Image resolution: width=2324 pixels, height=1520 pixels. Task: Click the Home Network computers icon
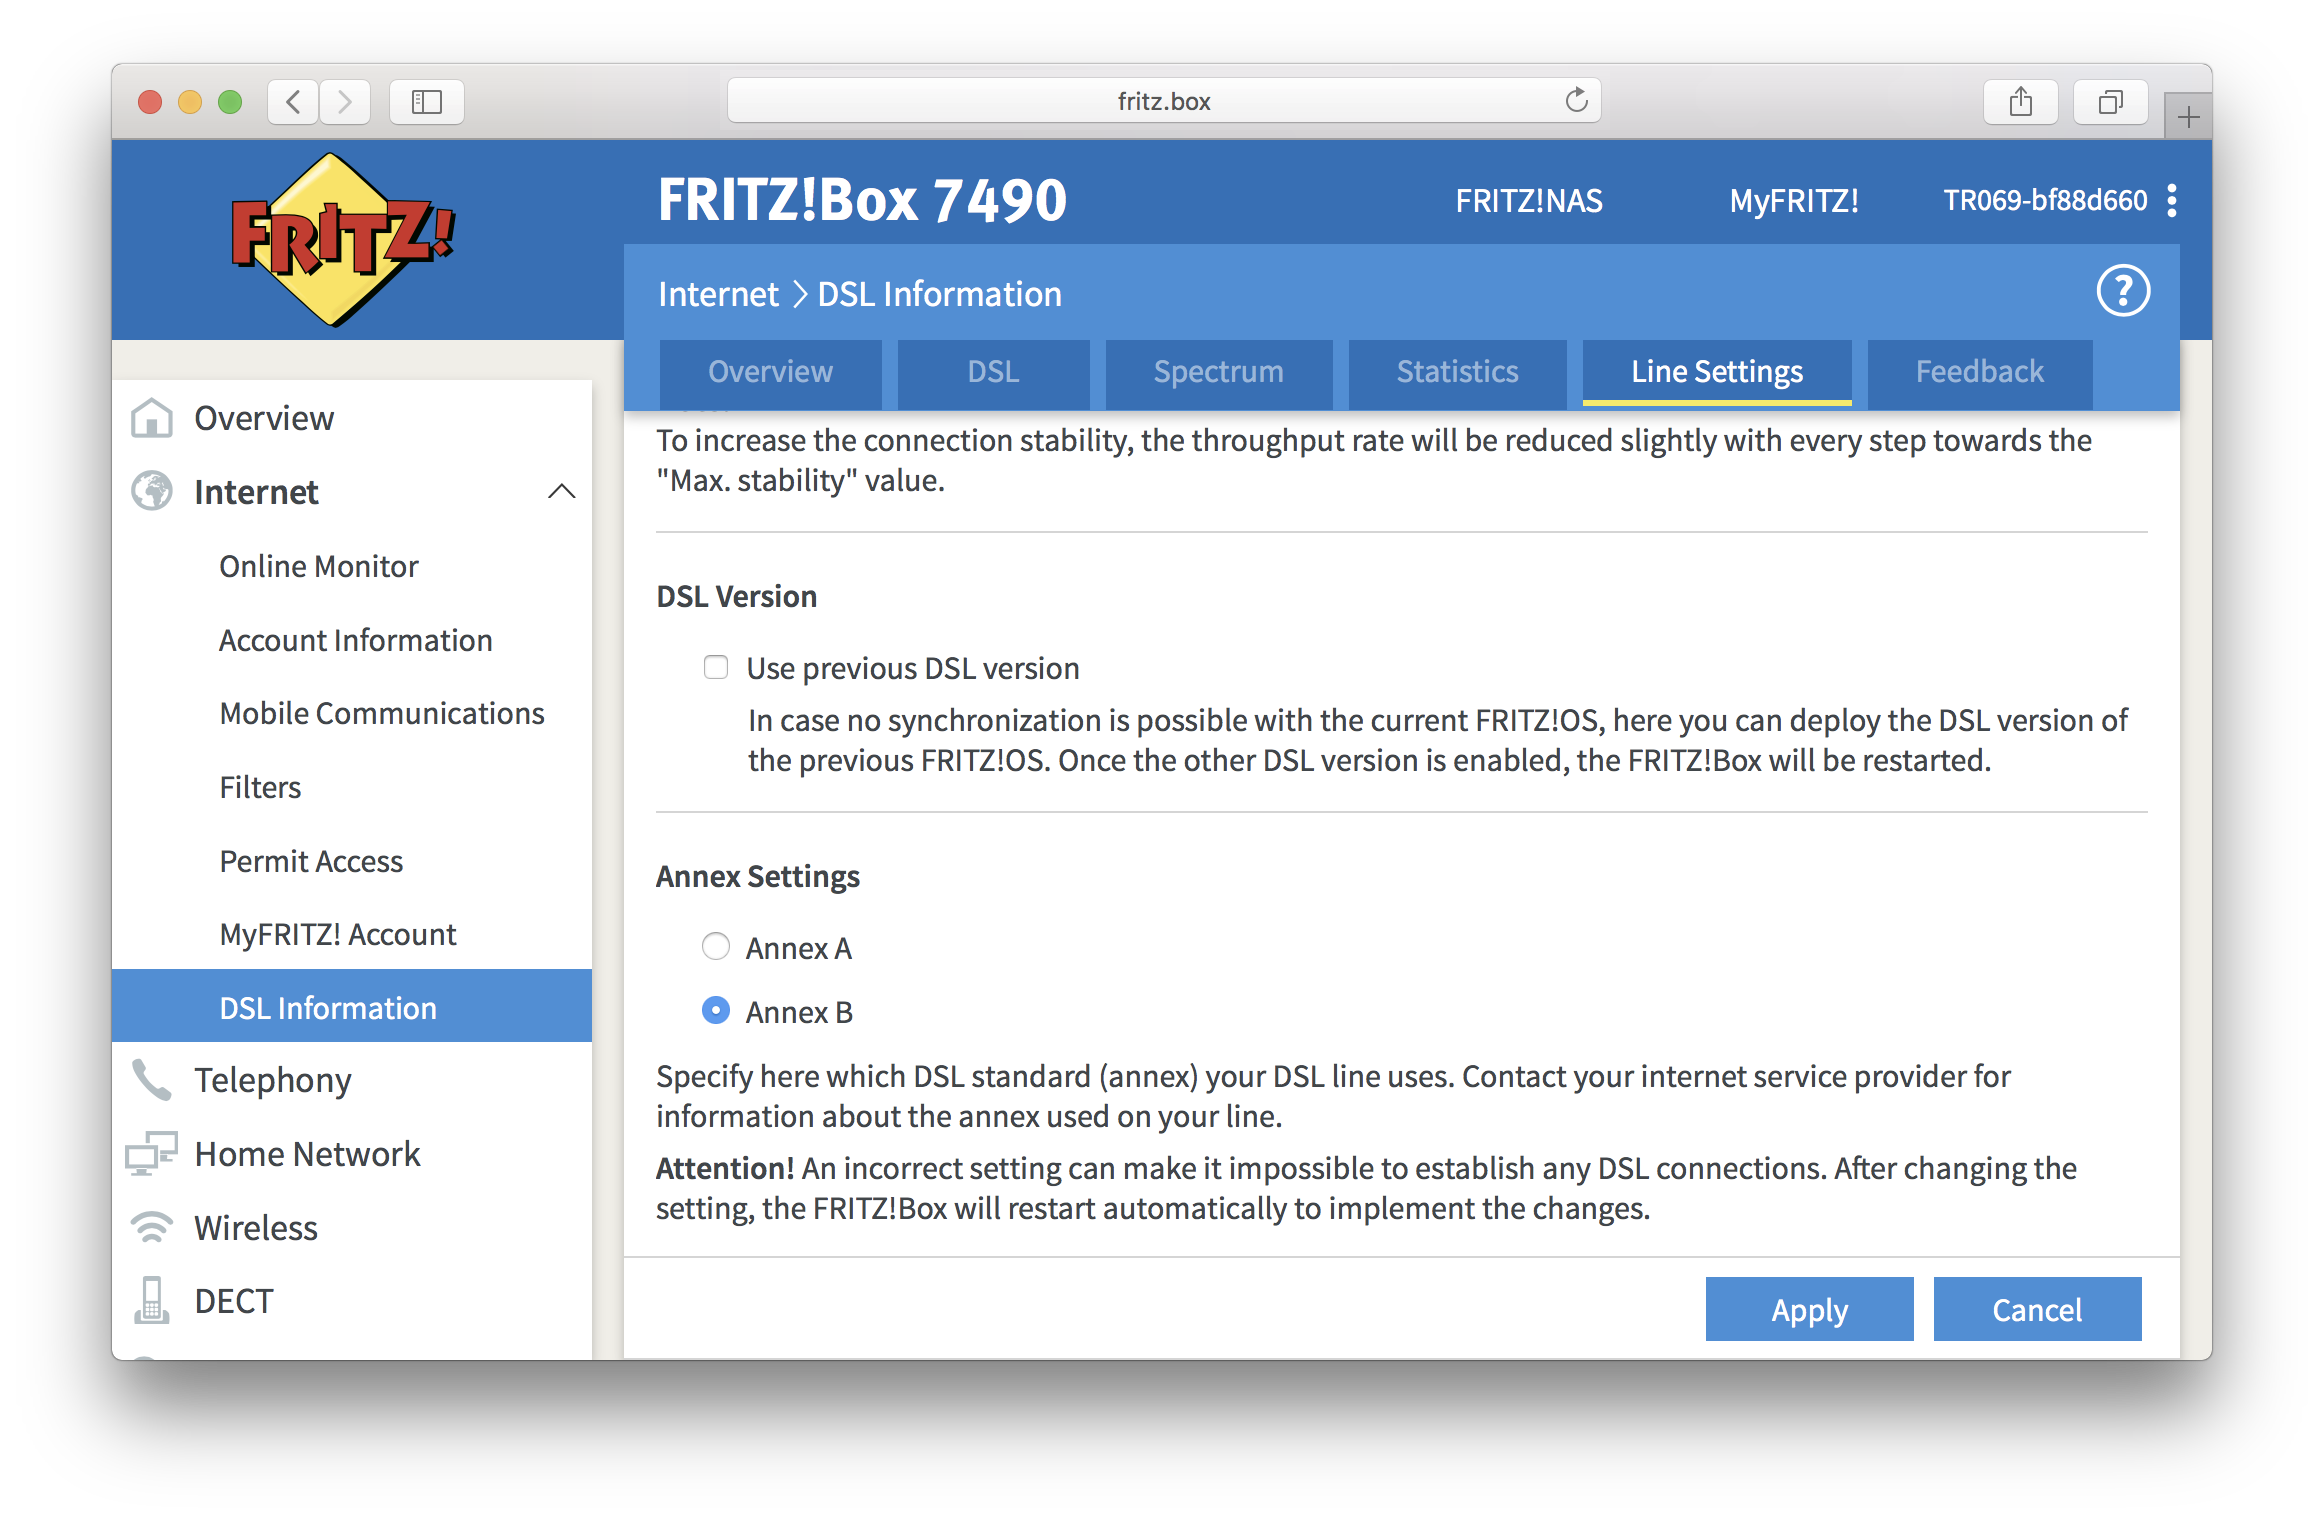click(x=151, y=1153)
